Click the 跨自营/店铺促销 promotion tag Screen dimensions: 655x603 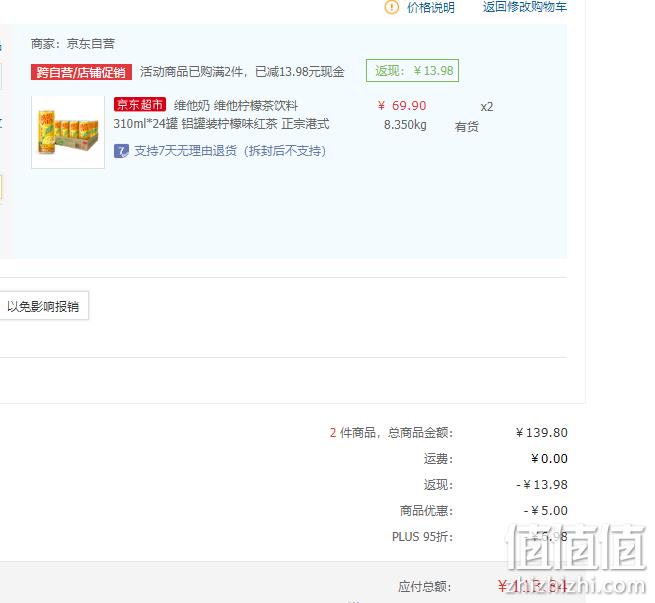point(81,72)
